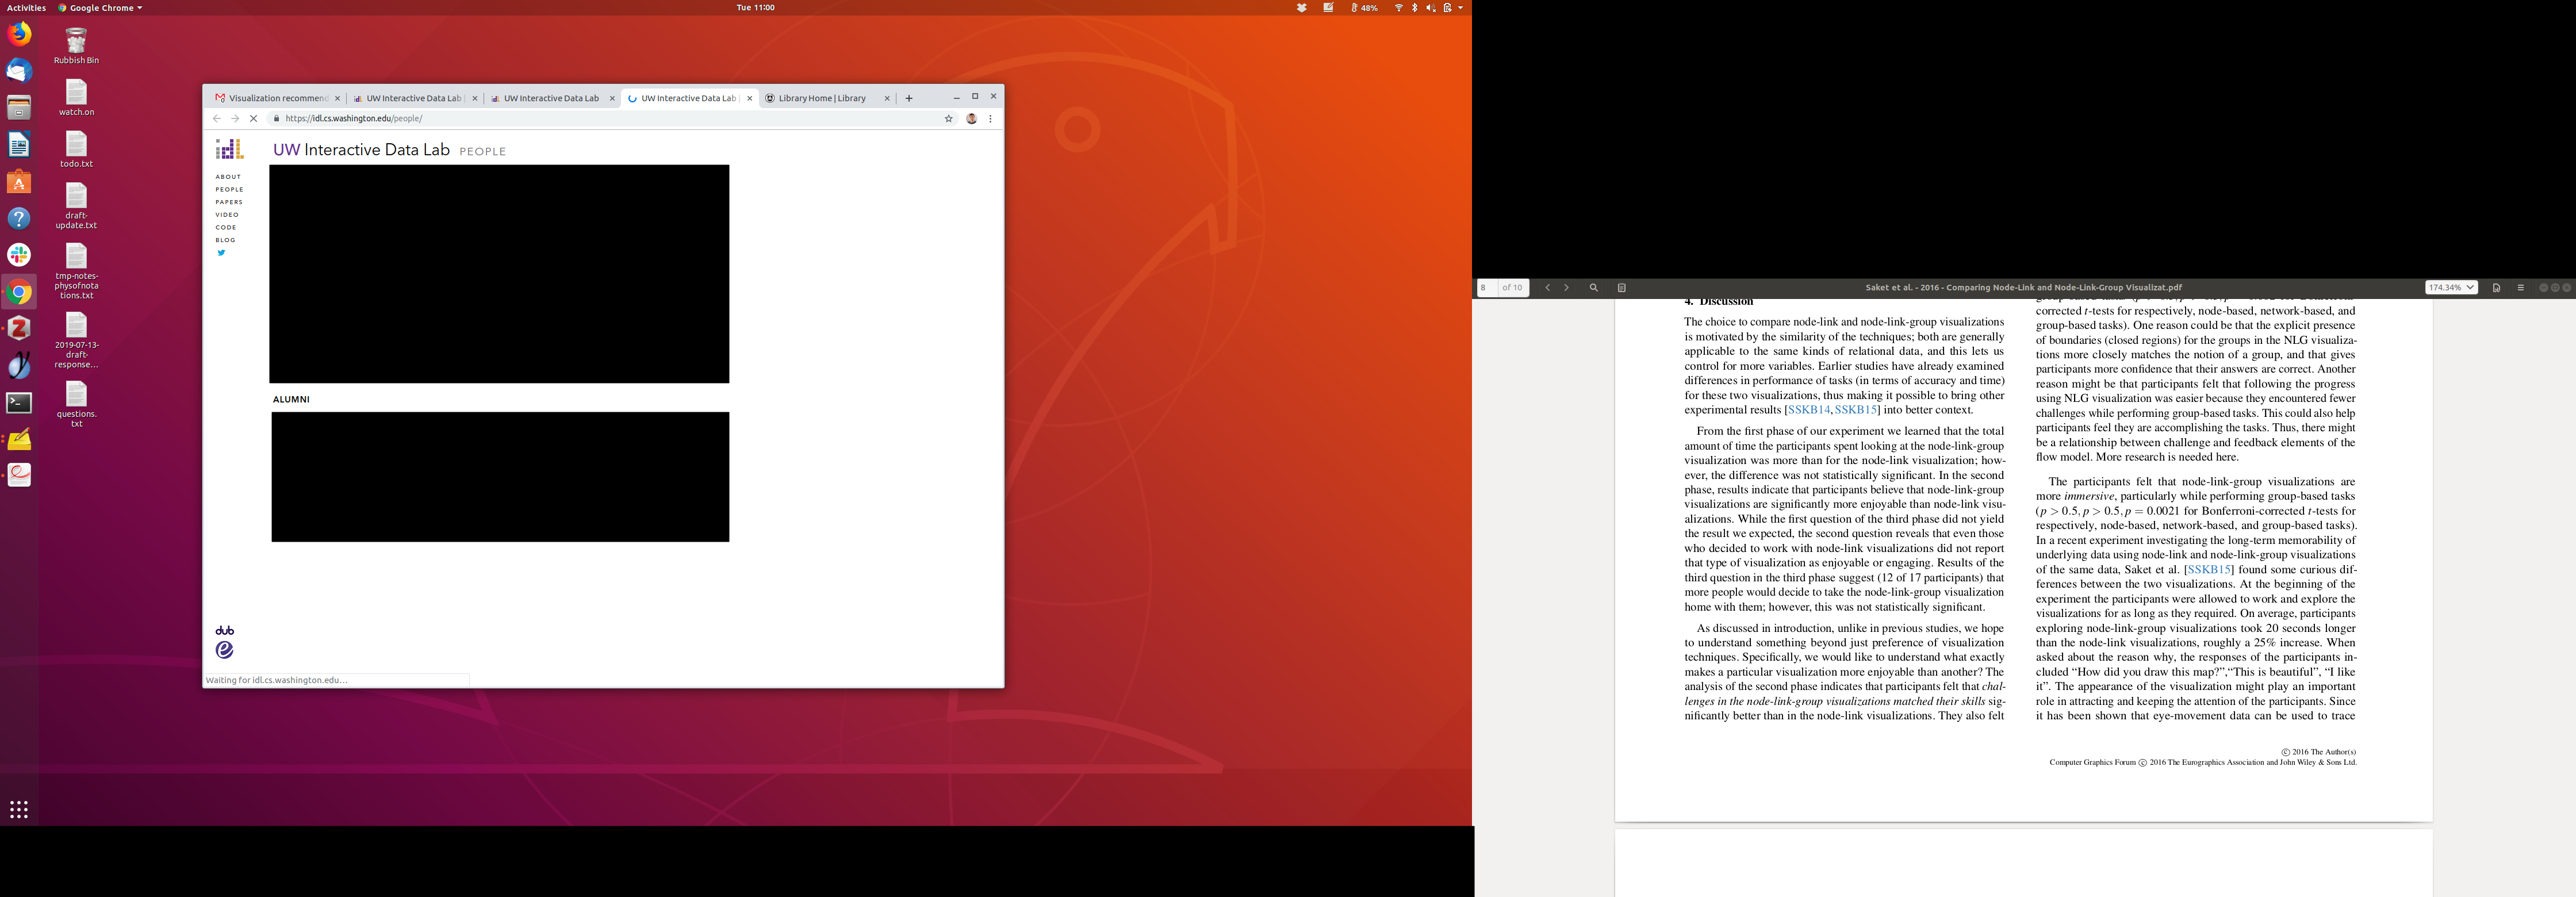Stop loading the Chrome page
The height and width of the screenshot is (897, 2576).
[253, 118]
